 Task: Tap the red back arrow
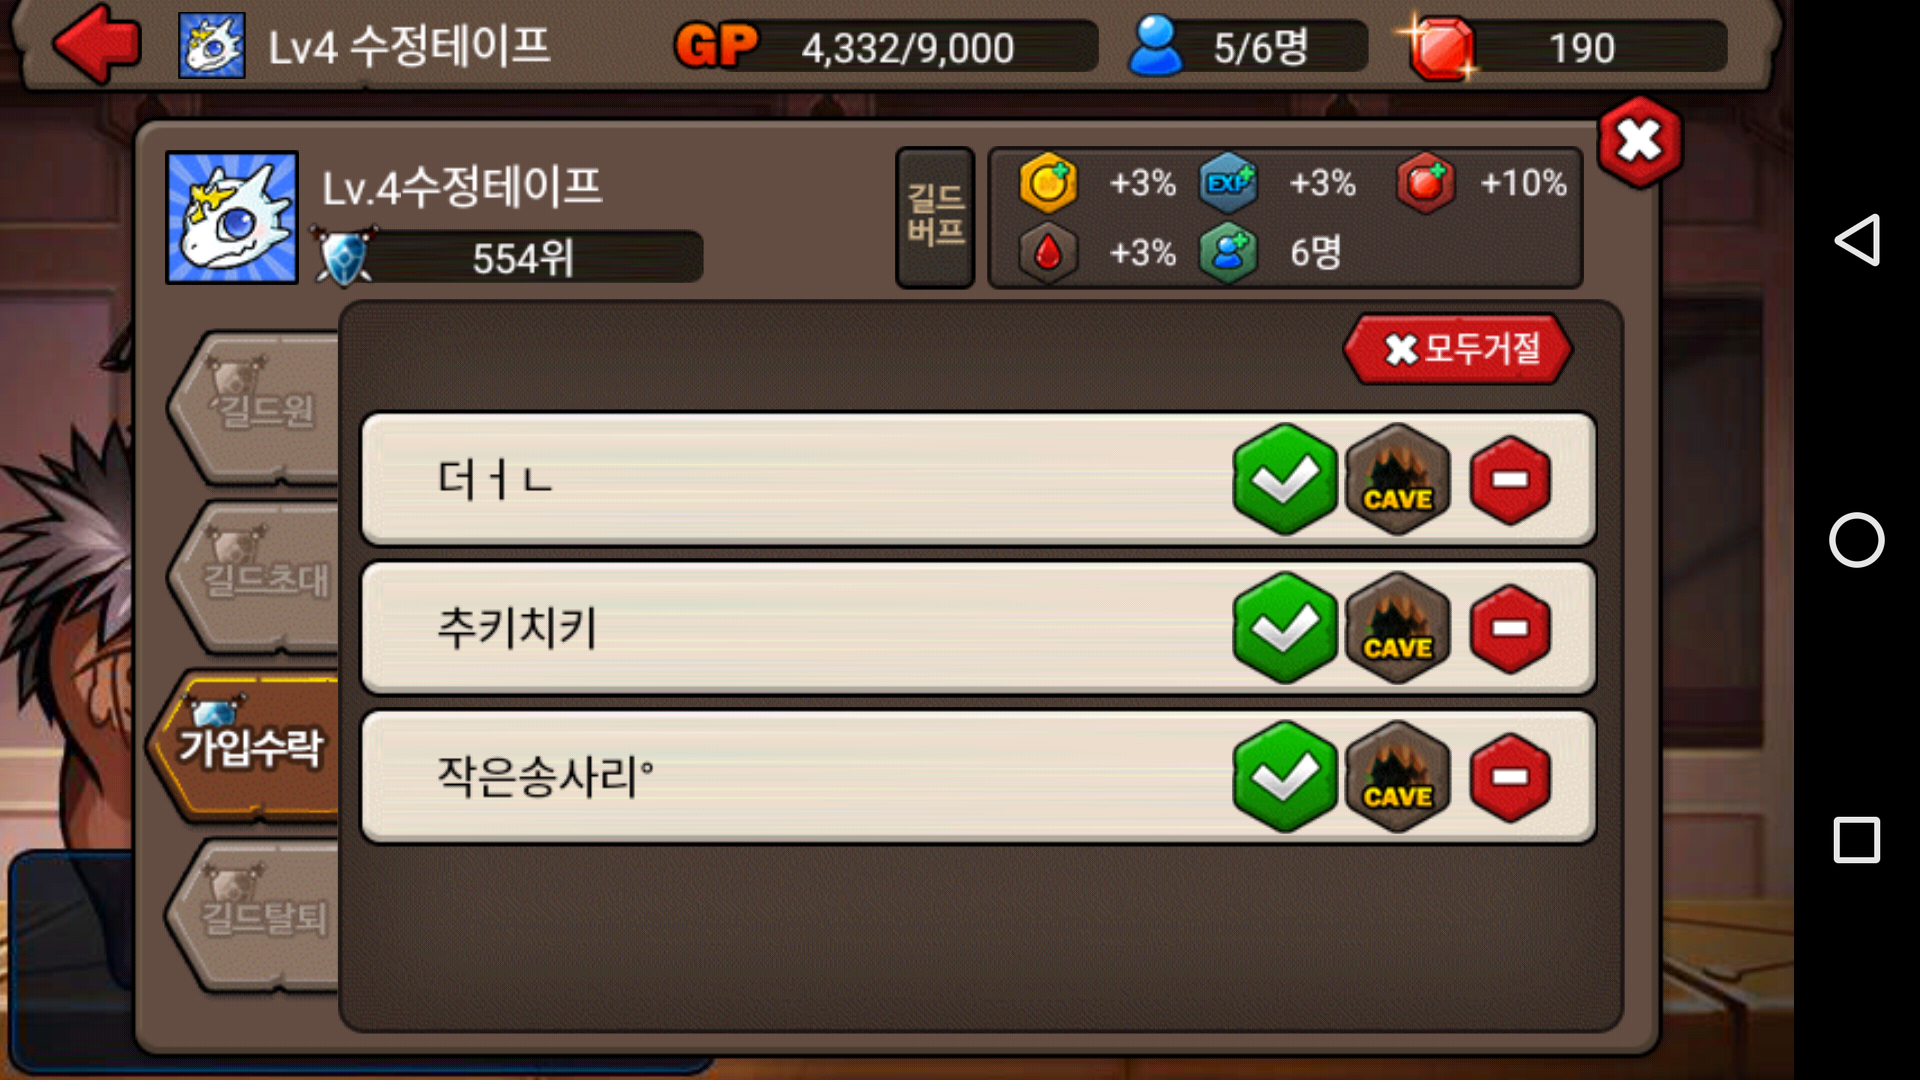(x=97, y=44)
